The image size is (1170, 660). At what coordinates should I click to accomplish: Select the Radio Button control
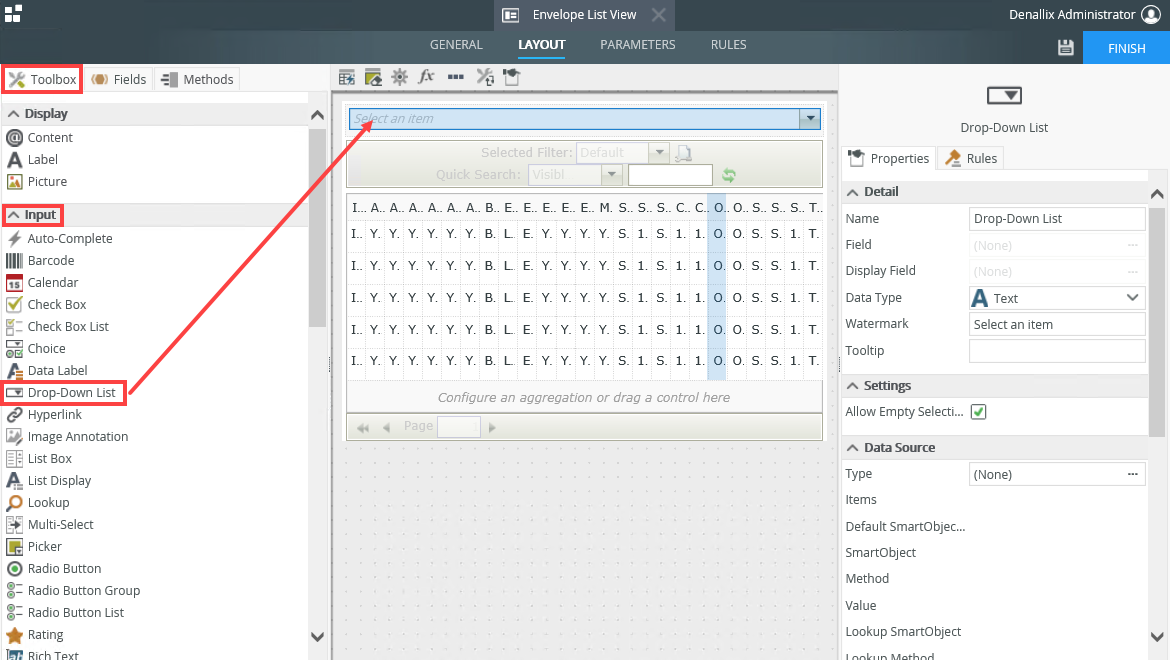(x=64, y=568)
